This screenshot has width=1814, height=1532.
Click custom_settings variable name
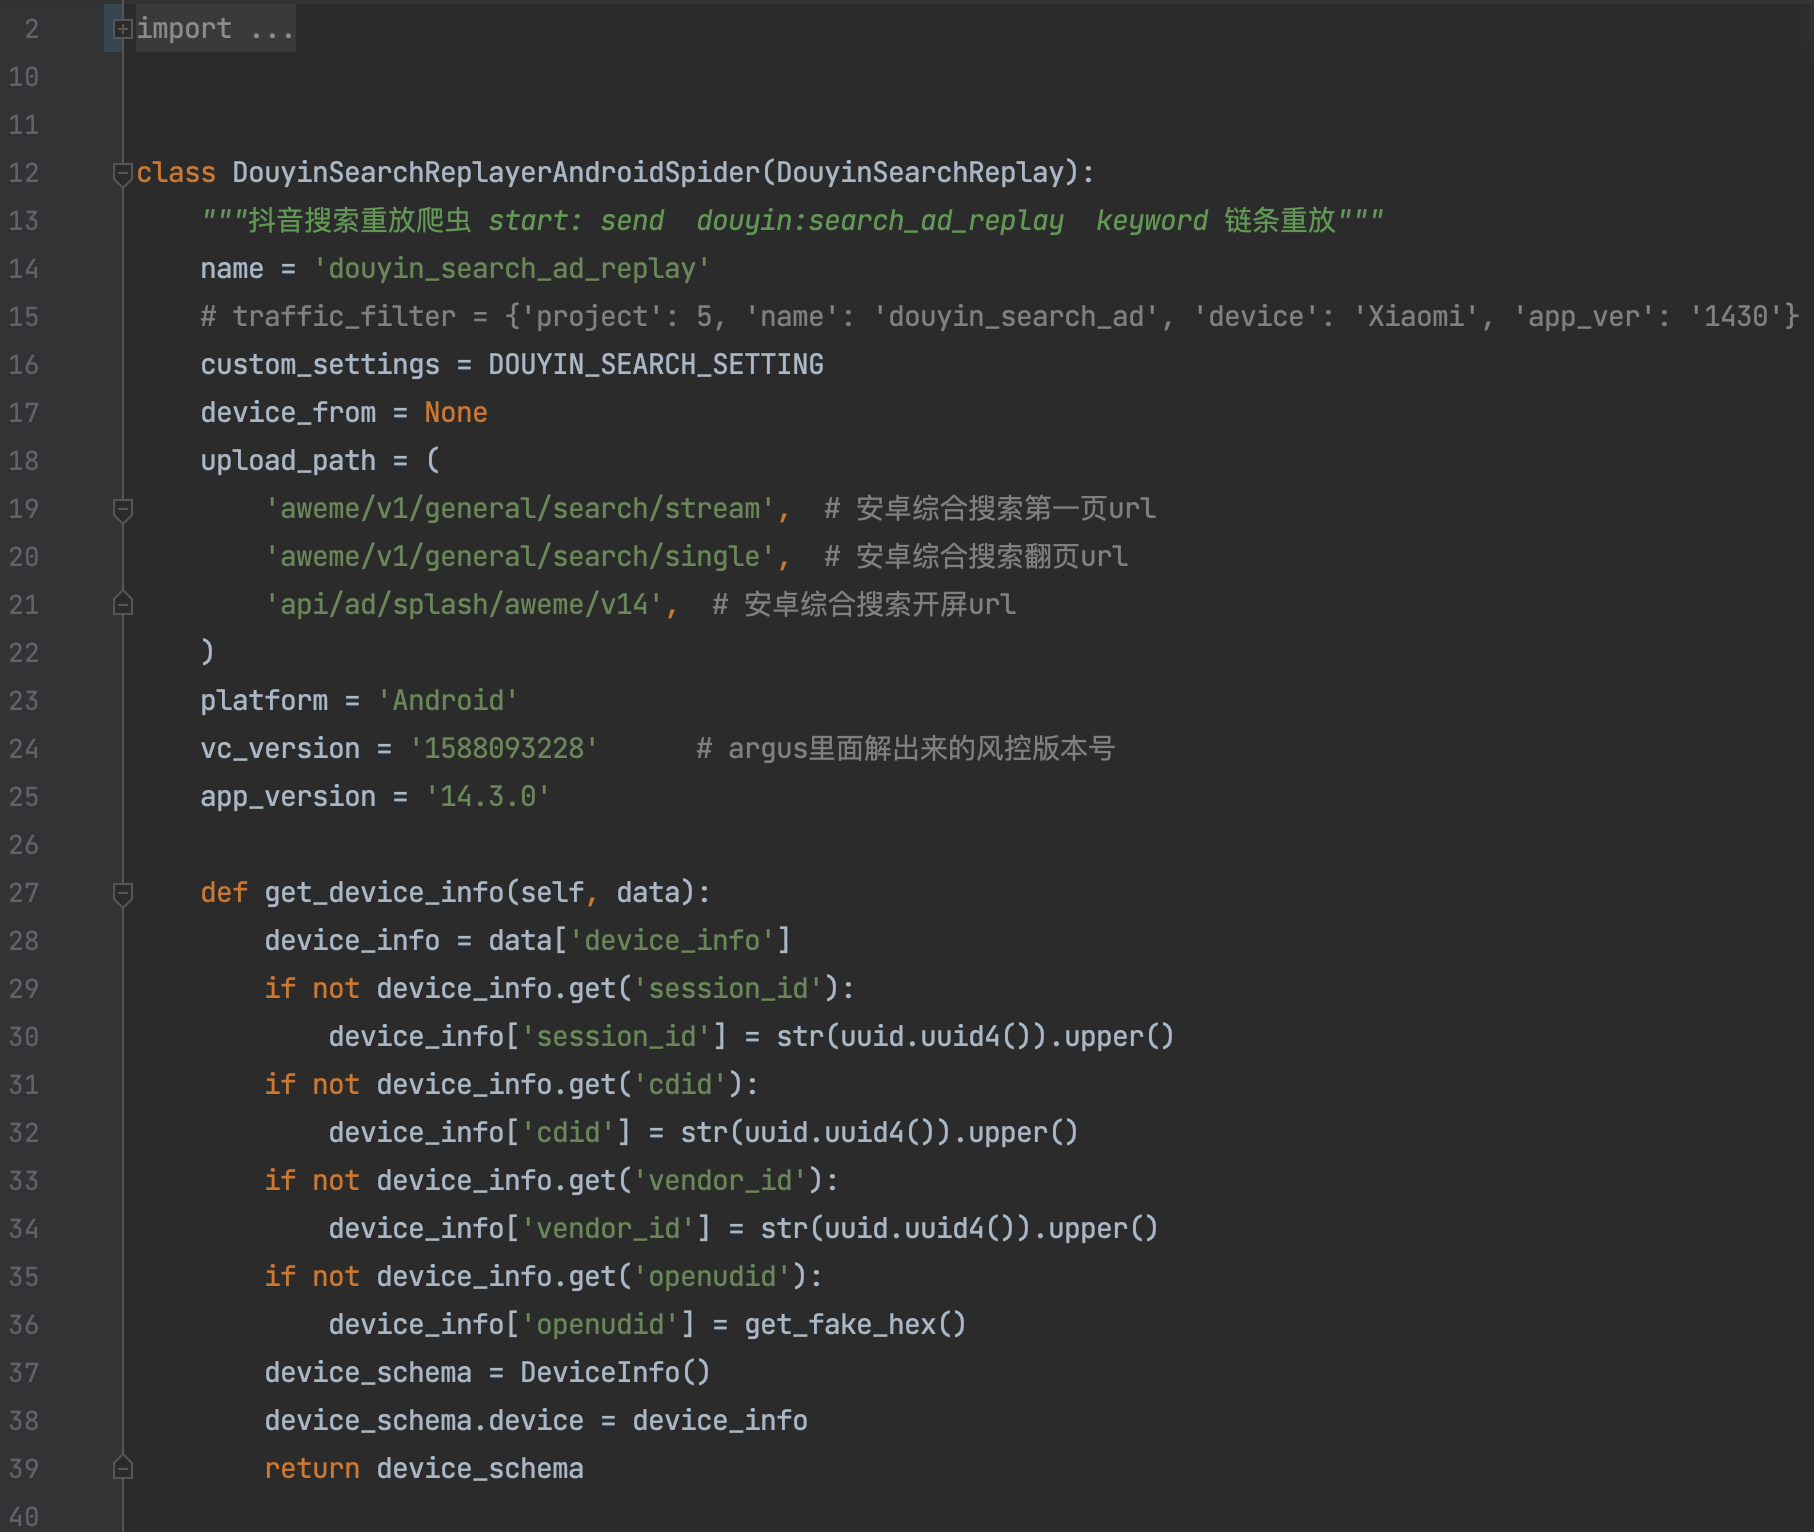tap(320, 365)
